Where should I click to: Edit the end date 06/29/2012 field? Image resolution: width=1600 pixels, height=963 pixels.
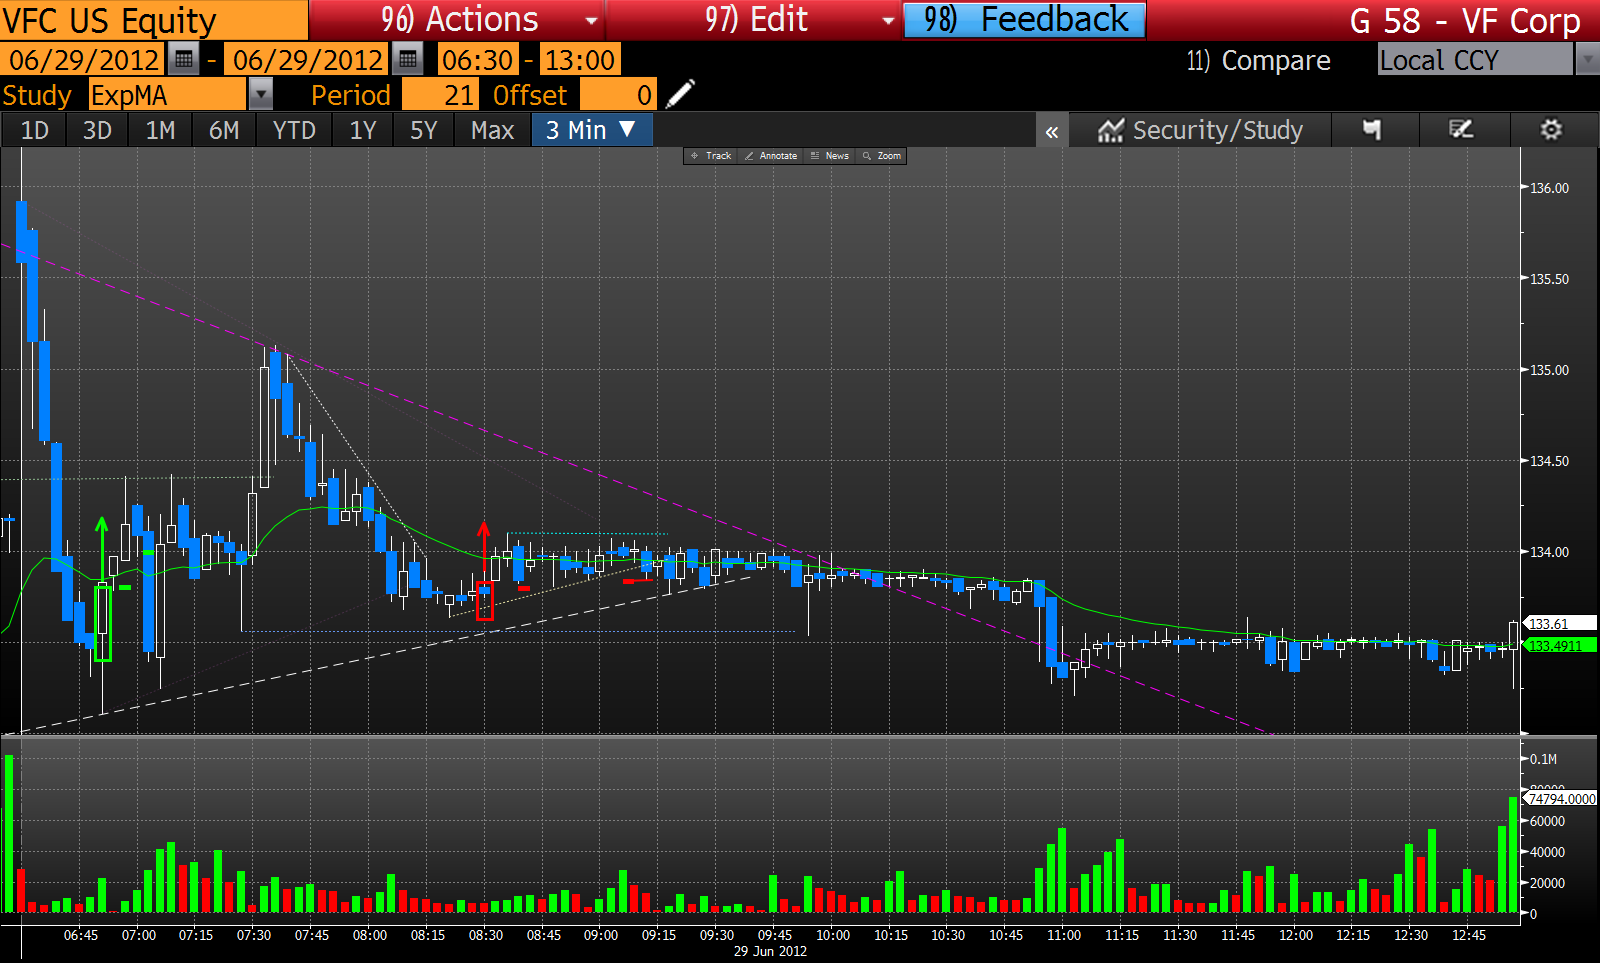[308, 60]
